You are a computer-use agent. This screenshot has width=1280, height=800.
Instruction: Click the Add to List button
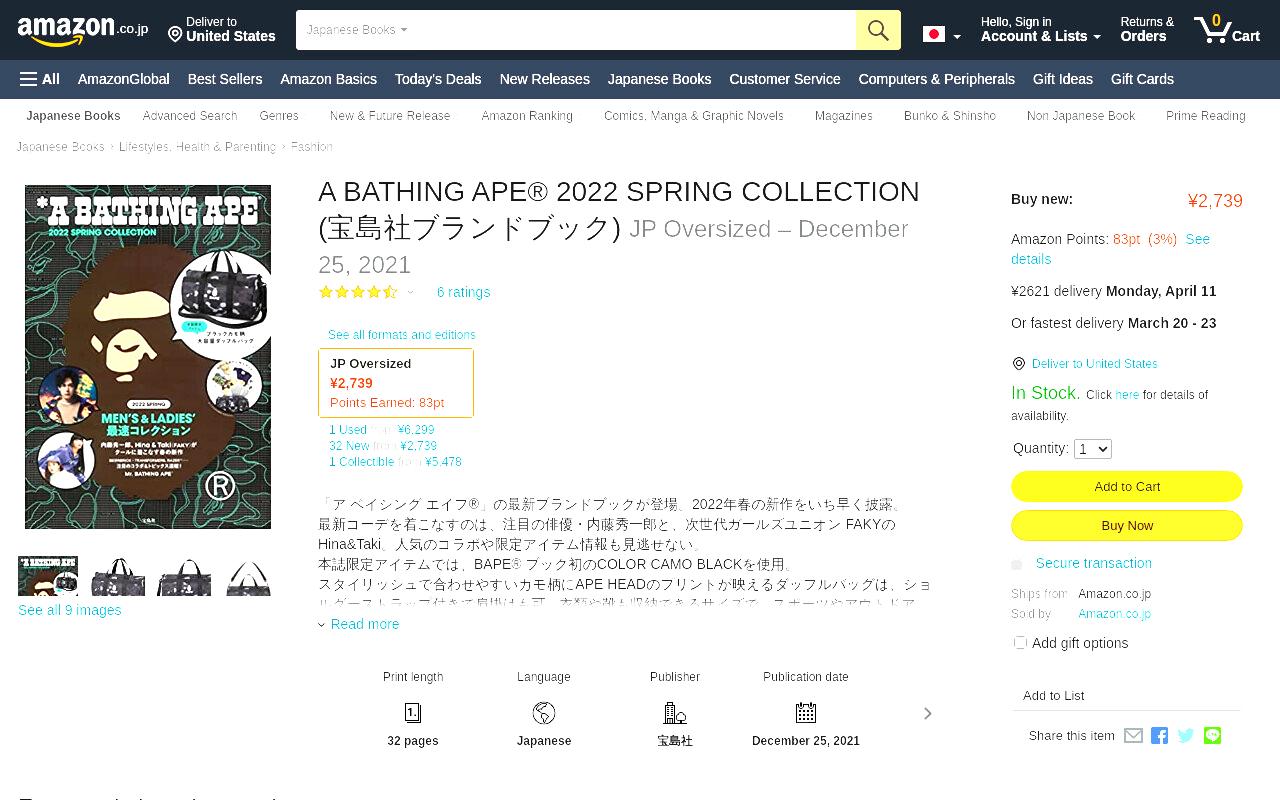[x=1054, y=696]
